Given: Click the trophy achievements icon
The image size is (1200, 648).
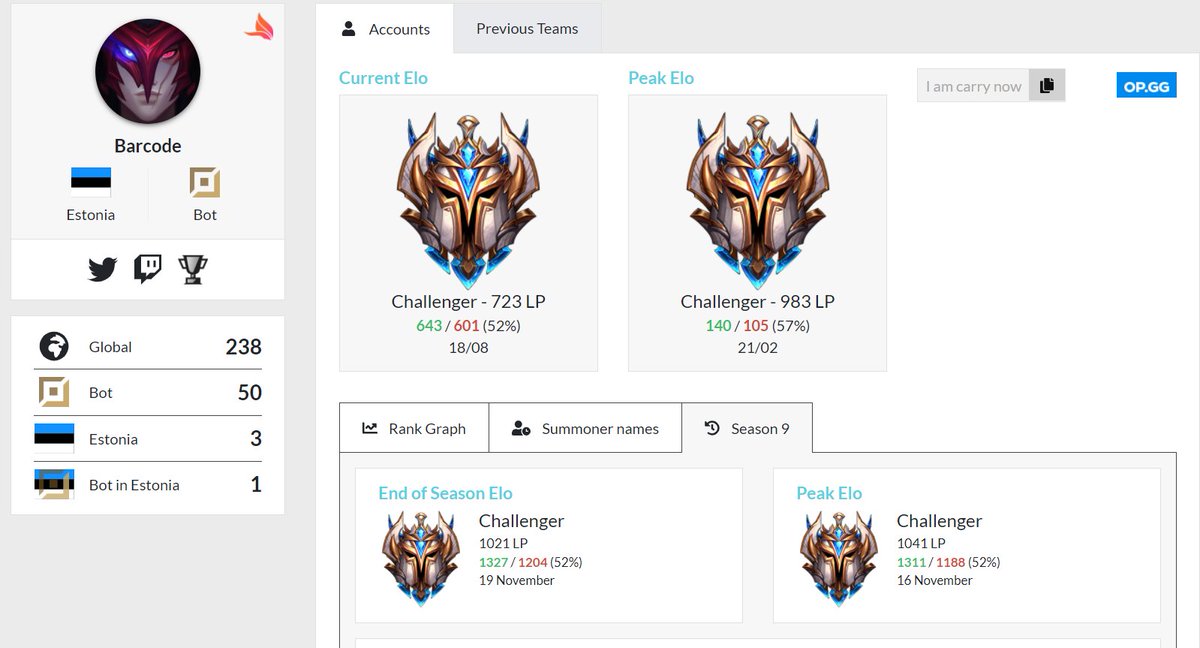Looking at the screenshot, I should click(192, 269).
